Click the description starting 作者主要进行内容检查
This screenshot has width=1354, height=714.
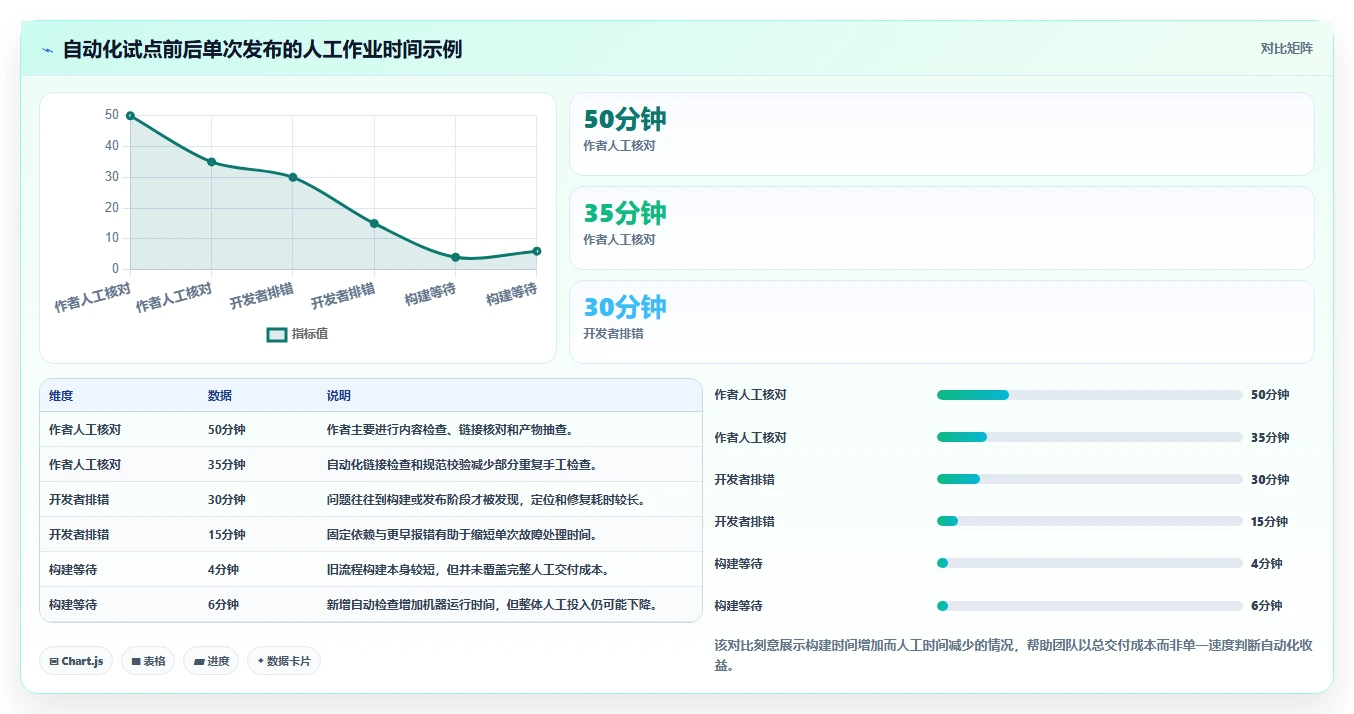pyautogui.click(x=450, y=430)
